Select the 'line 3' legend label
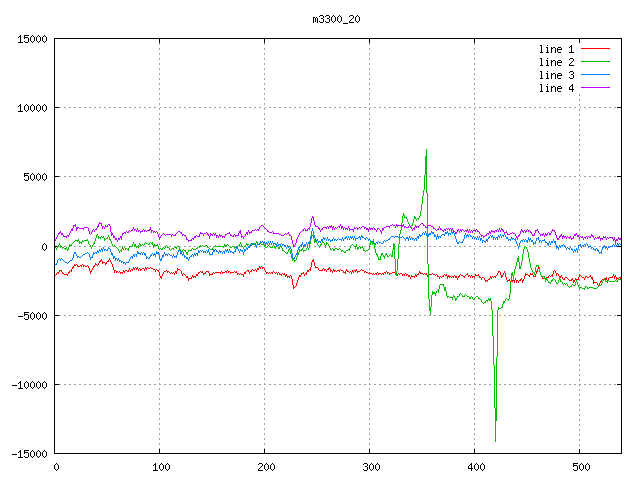Image resolution: width=640 pixels, height=480 pixels. click(556, 75)
